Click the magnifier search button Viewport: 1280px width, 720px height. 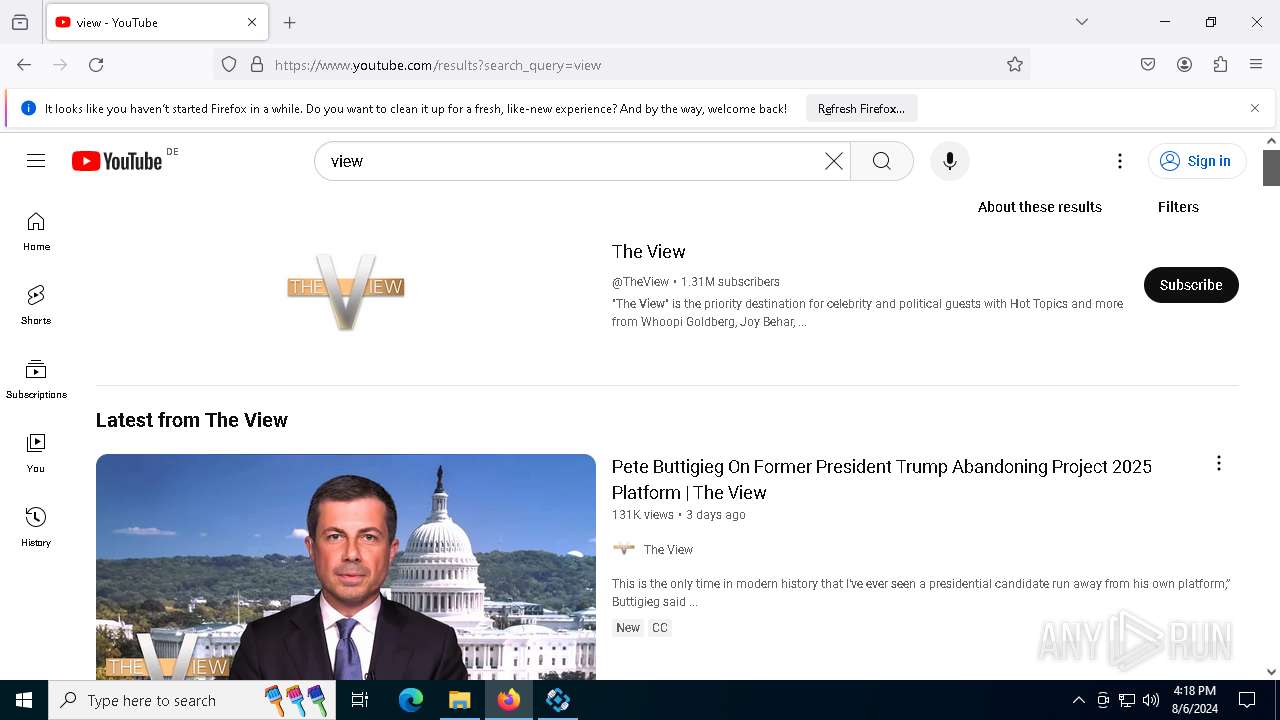[x=881, y=161]
